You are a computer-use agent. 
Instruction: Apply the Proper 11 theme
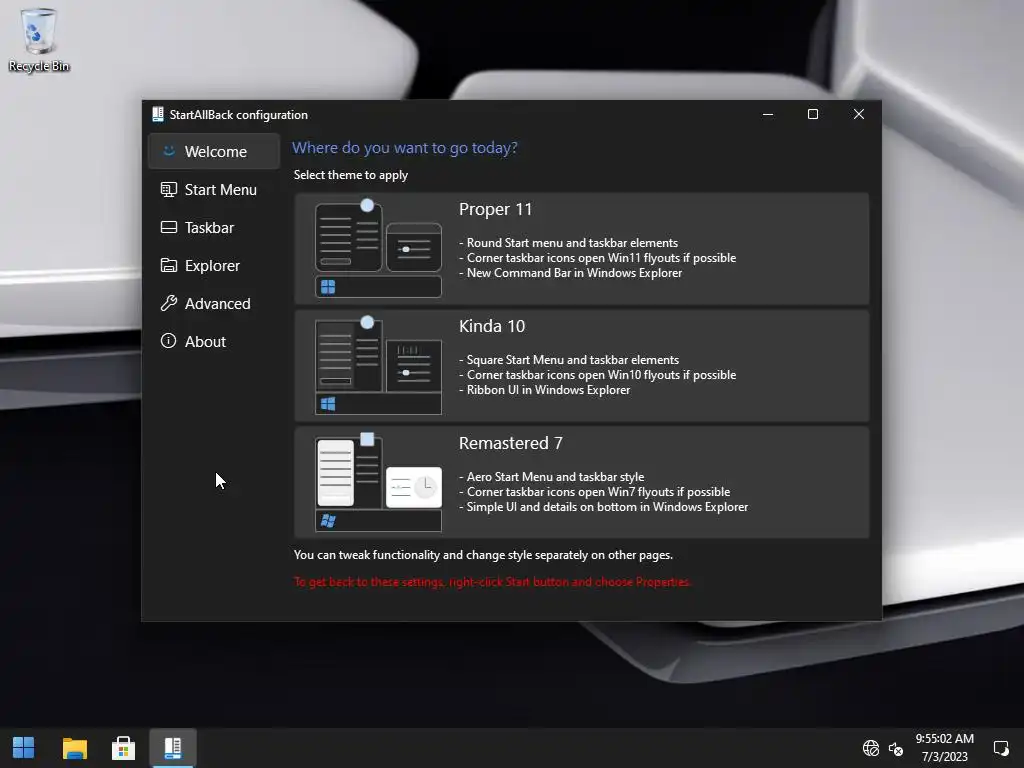(x=581, y=249)
